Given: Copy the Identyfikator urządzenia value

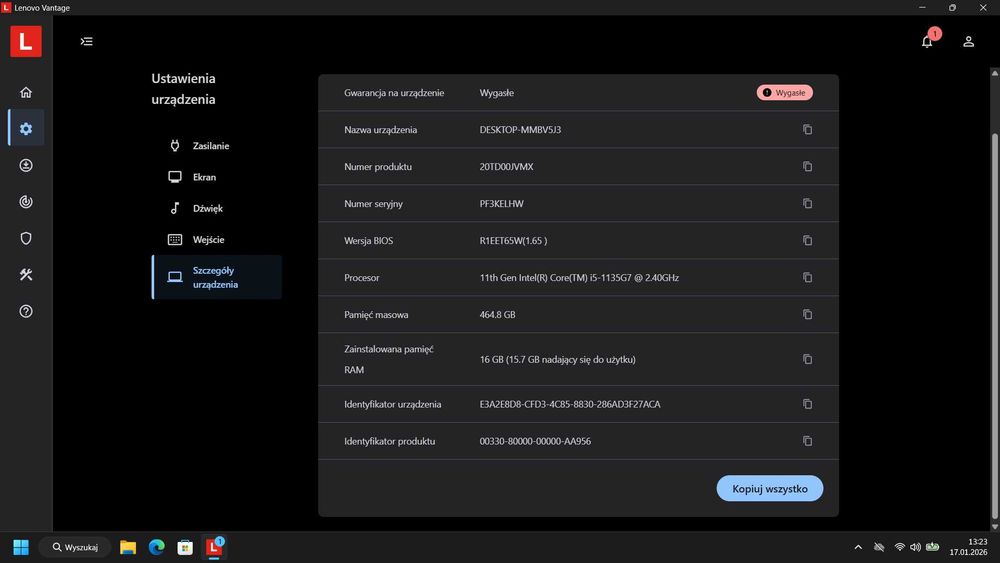Looking at the screenshot, I should pyautogui.click(x=807, y=404).
